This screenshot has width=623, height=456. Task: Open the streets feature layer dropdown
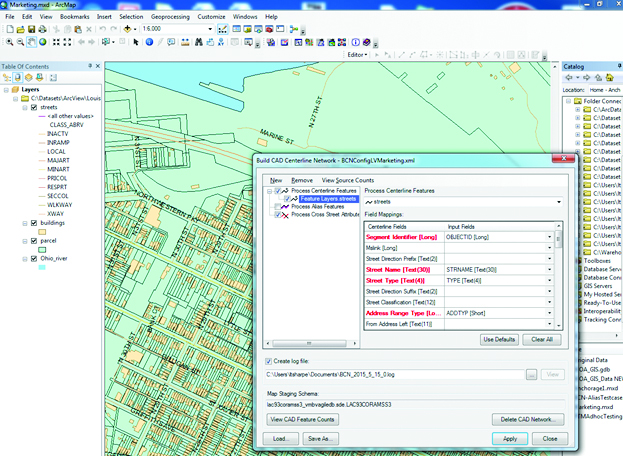pos(559,202)
